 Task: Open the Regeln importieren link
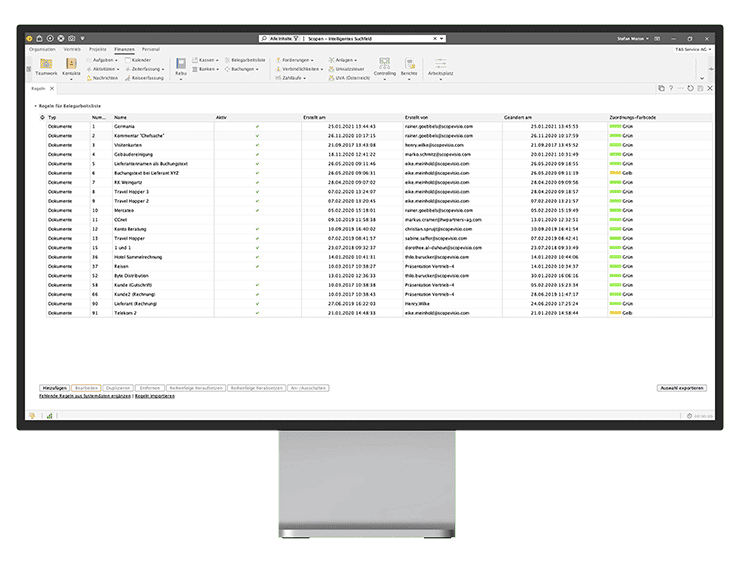tap(155, 396)
